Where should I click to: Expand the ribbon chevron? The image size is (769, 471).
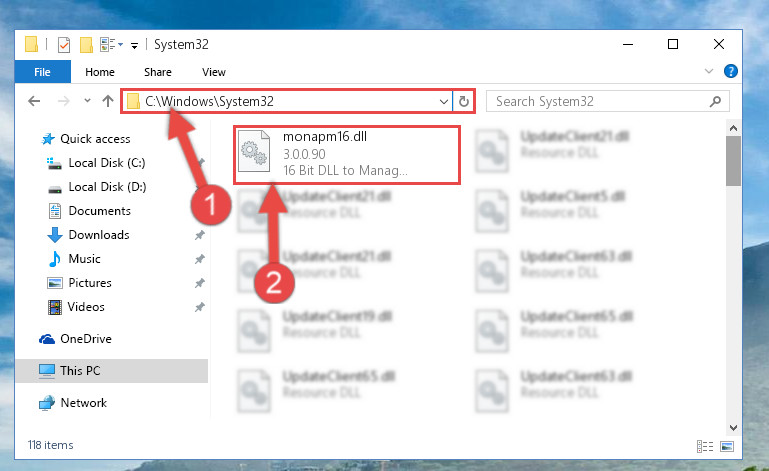click(x=709, y=72)
